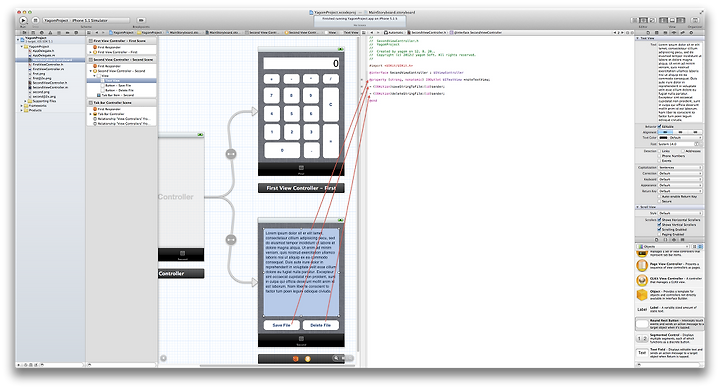Click the Text Color black swatch
Screen dimensions: 720x389
pyautogui.click(x=664, y=137)
